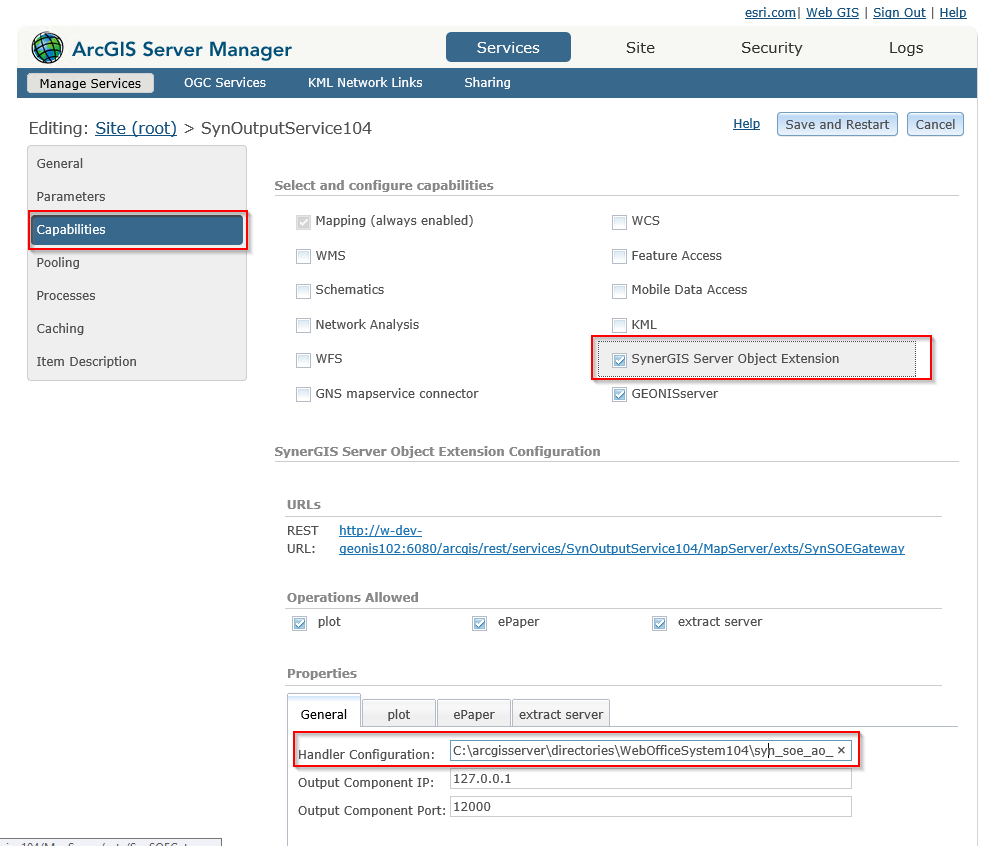Click the ArcGIS Server Manager globe logo
The height and width of the screenshot is (846, 998).
coord(46,48)
